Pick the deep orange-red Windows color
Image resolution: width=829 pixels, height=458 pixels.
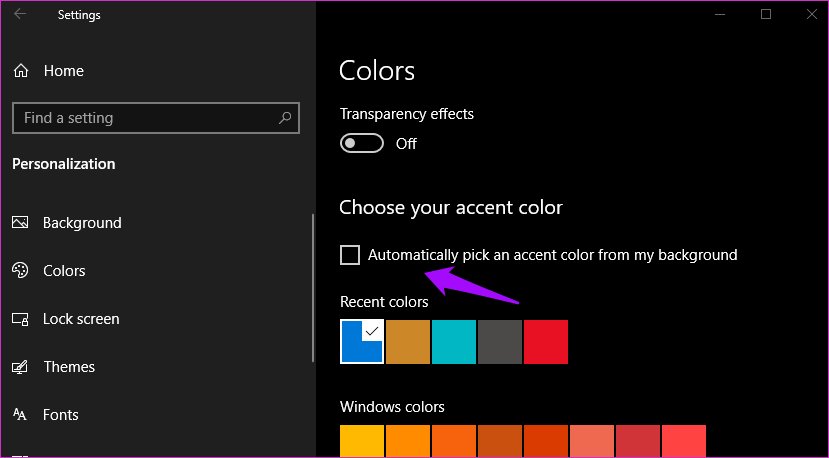point(546,441)
